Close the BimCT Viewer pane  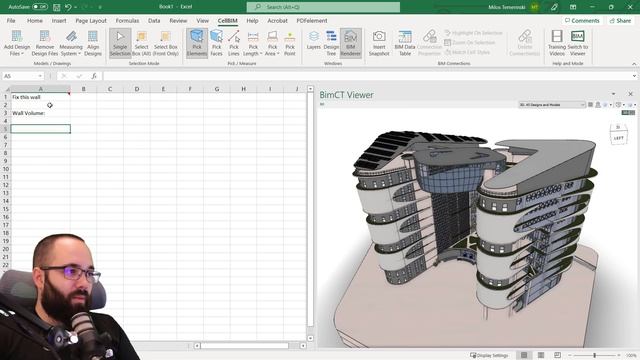(x=630, y=94)
